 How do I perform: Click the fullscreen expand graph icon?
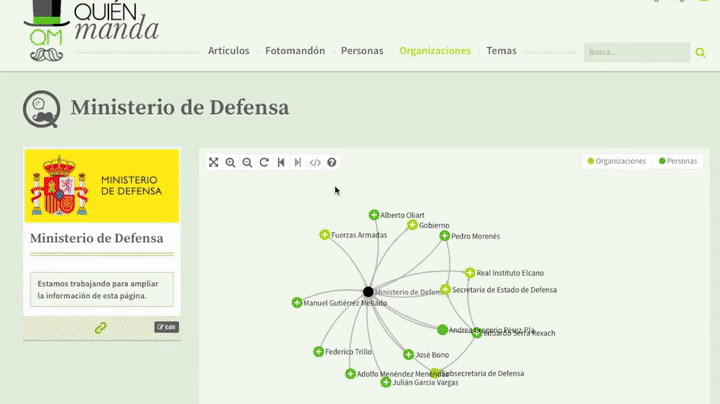[x=214, y=162]
